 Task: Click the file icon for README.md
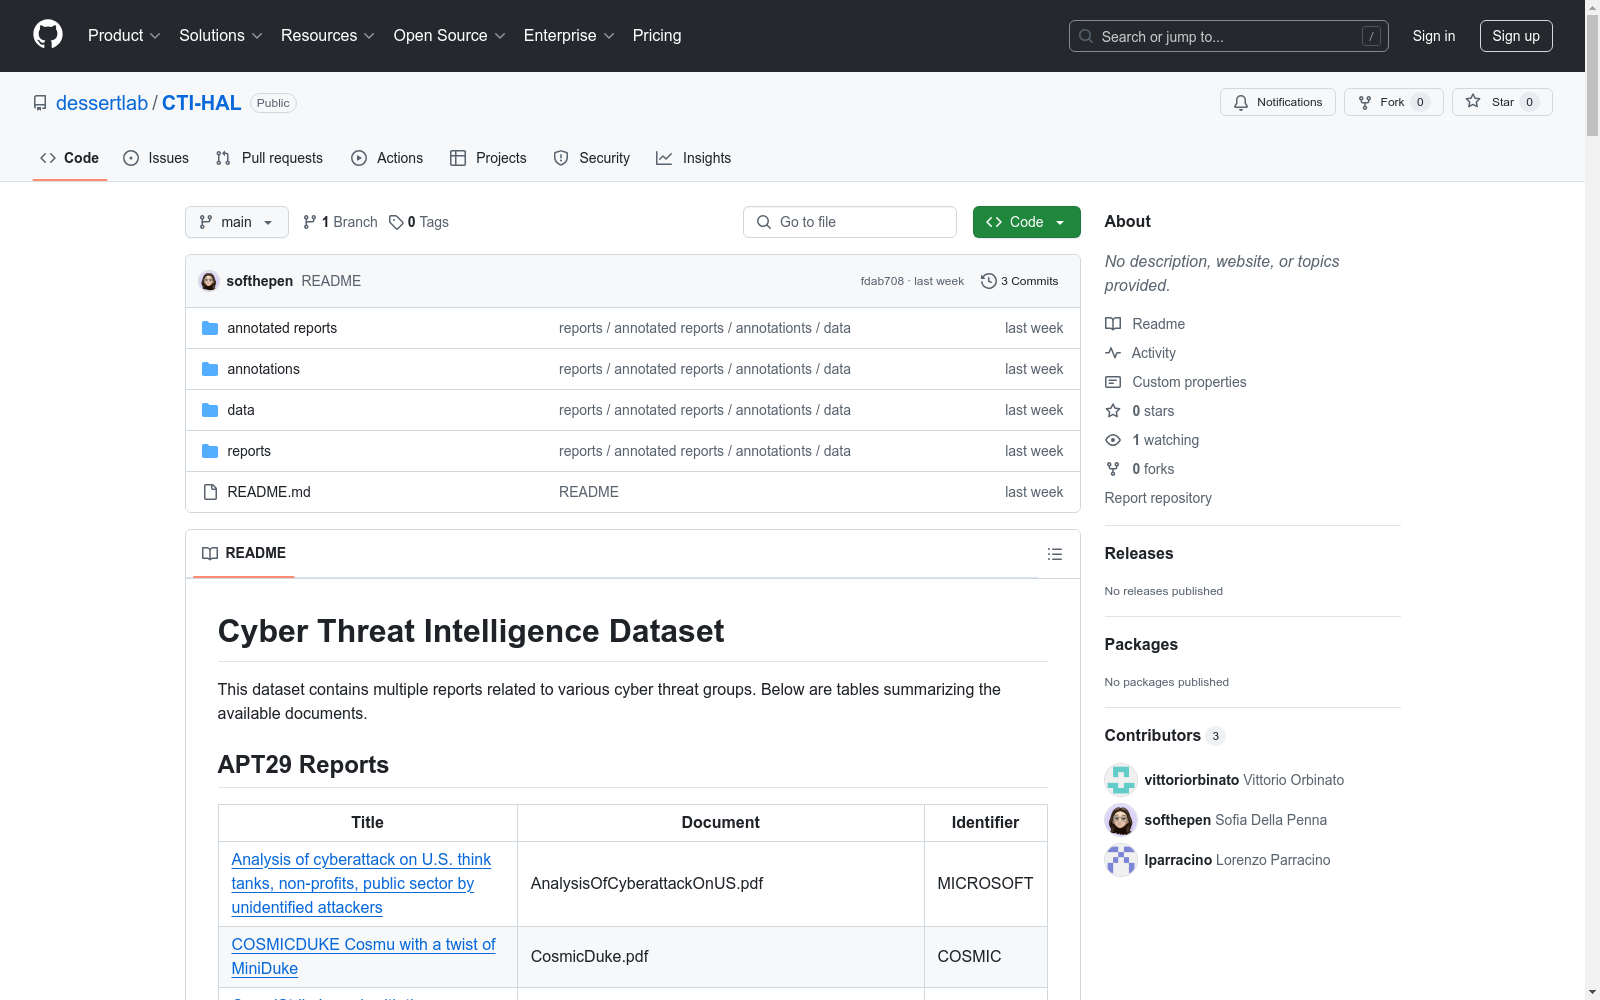(210, 492)
